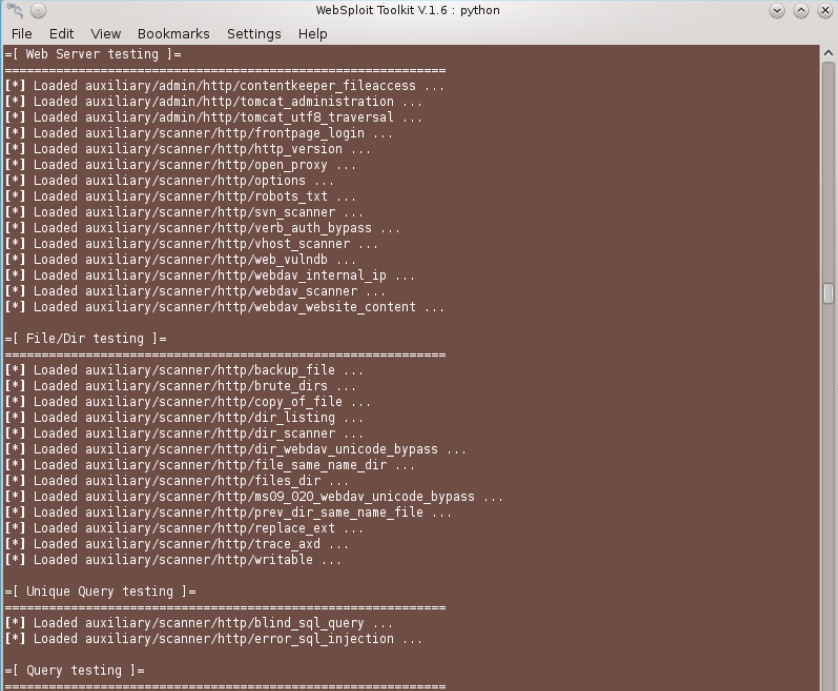Open the Bookmarks menu

click(x=173, y=34)
